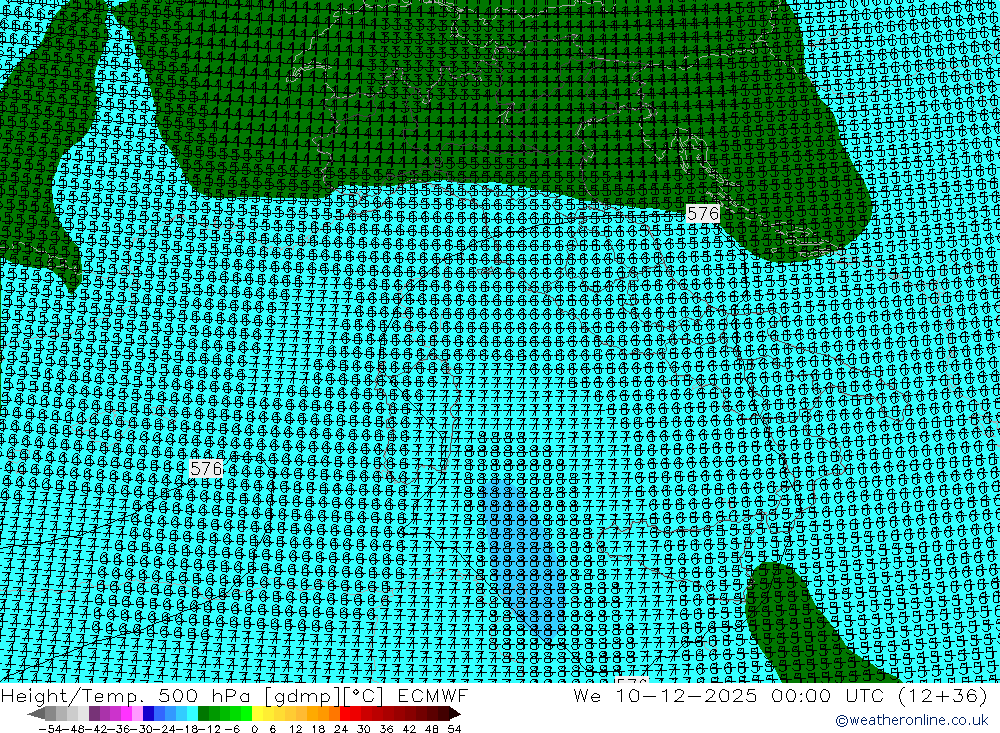Click the '-54' legend value
The width and height of the screenshot is (1000, 733).
click(50, 729)
